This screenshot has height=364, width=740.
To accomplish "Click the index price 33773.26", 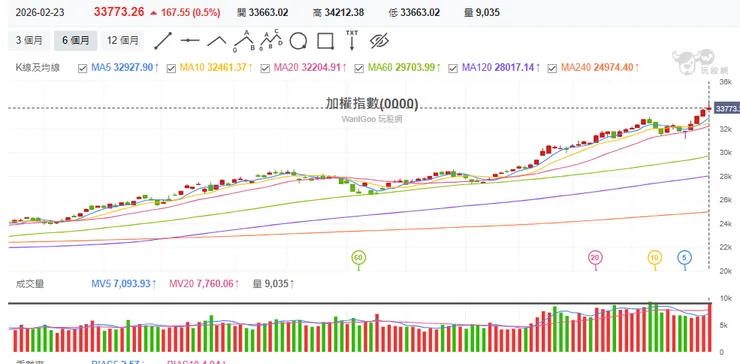I will click(x=119, y=12).
